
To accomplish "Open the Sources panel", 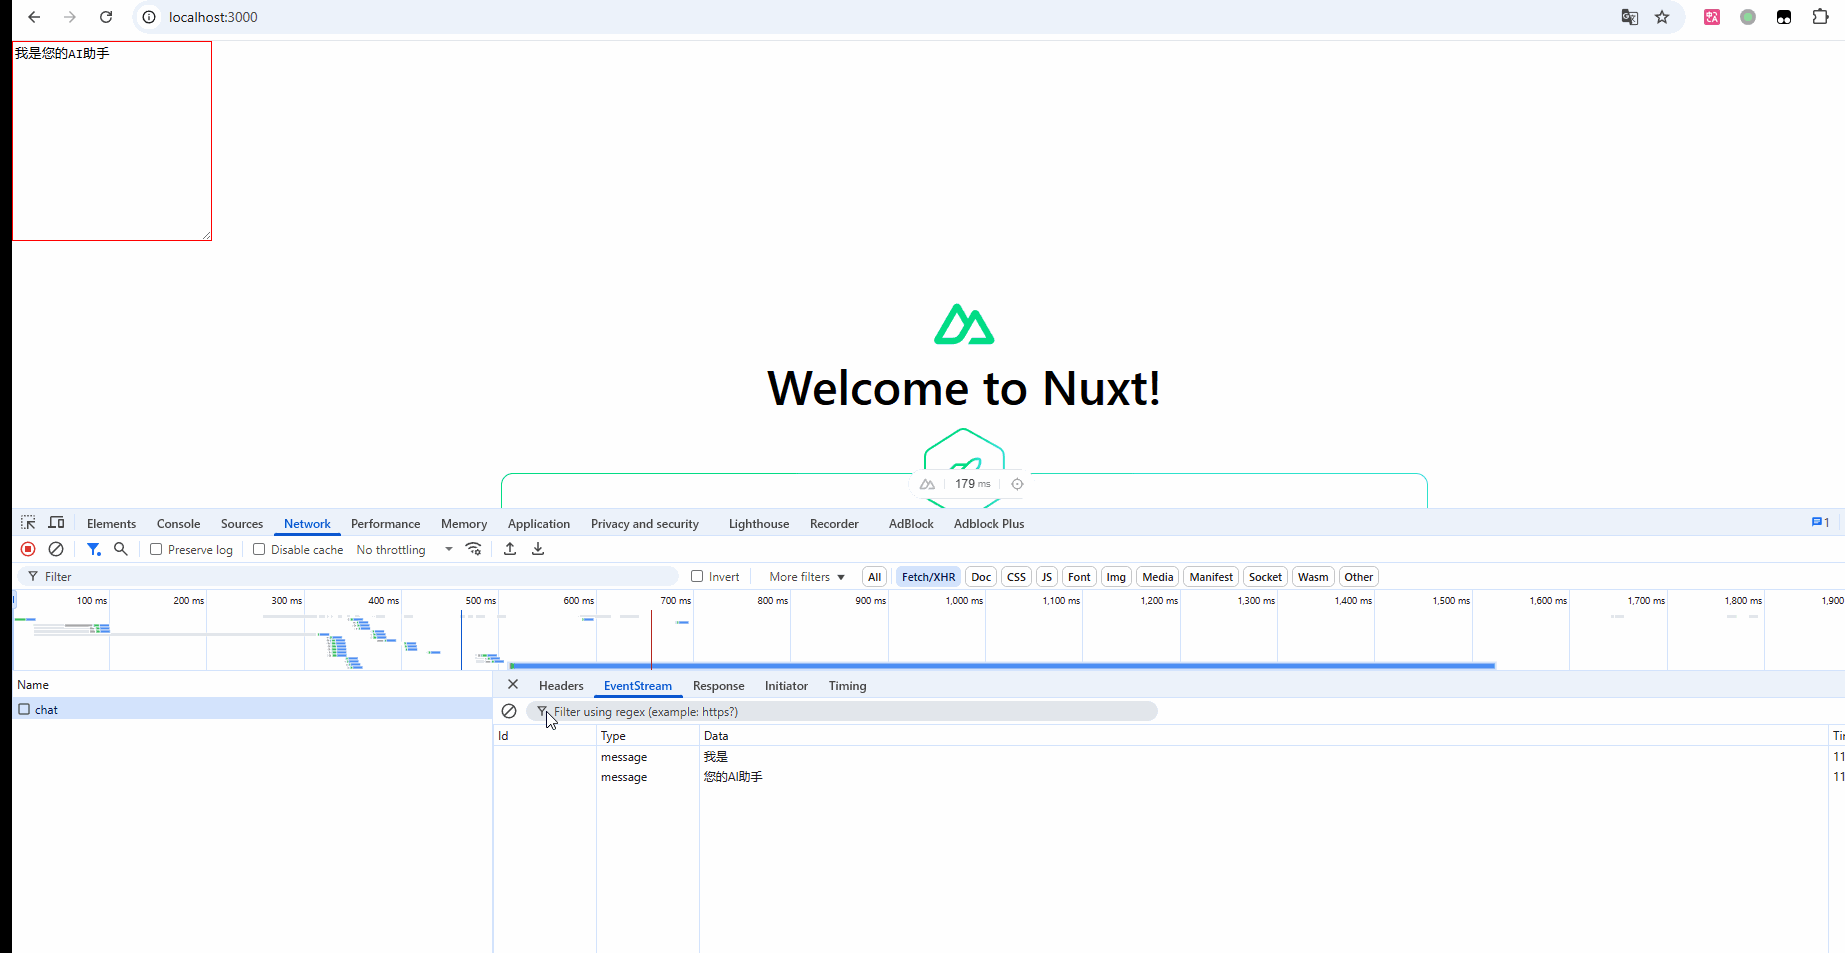I will pyautogui.click(x=242, y=523).
